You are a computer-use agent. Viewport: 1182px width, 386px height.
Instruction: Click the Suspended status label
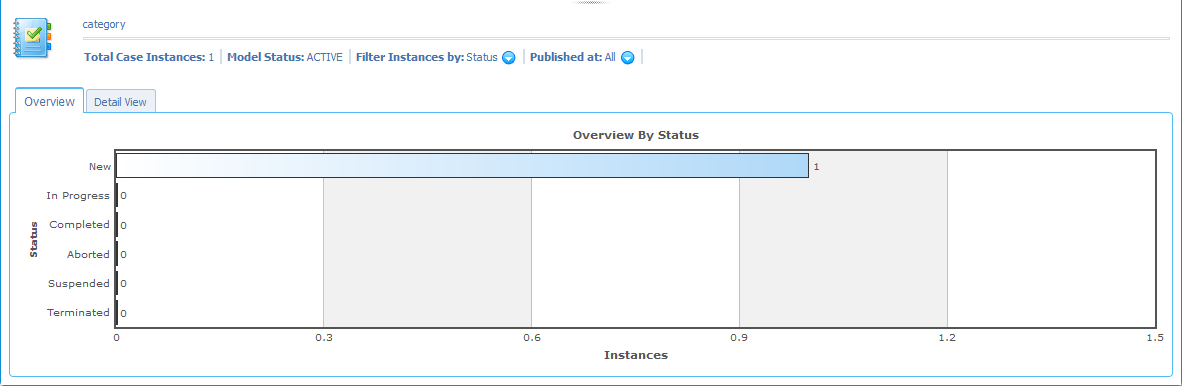(x=79, y=283)
